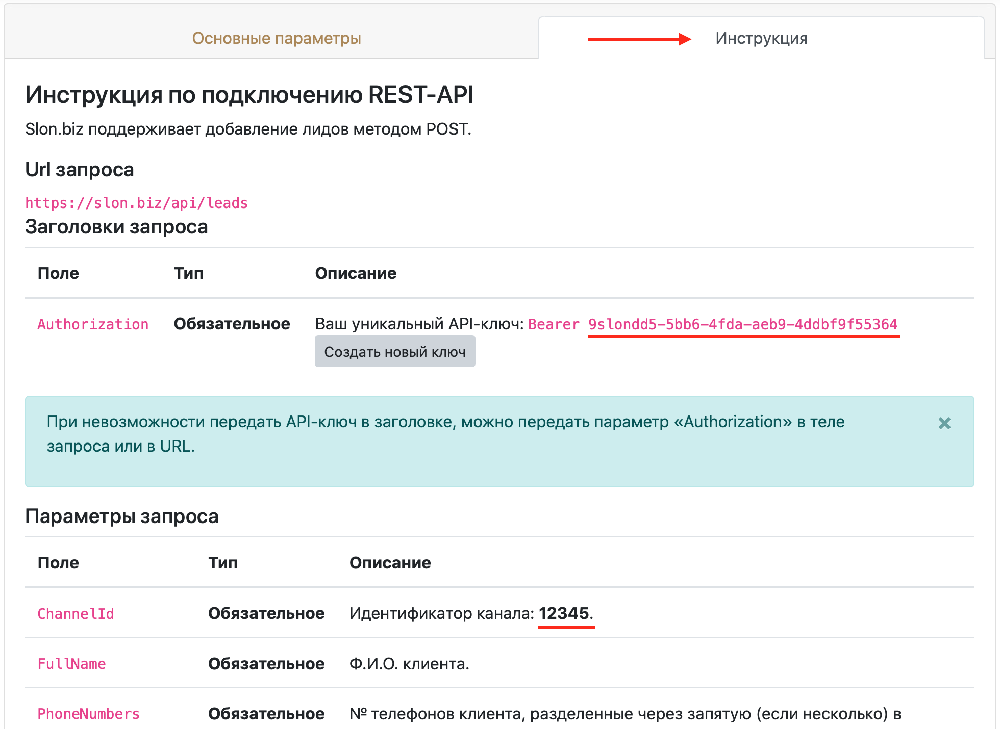This screenshot has width=1000, height=729.
Task: Click Обязательное in the ChannelId row
Action: (x=266, y=613)
